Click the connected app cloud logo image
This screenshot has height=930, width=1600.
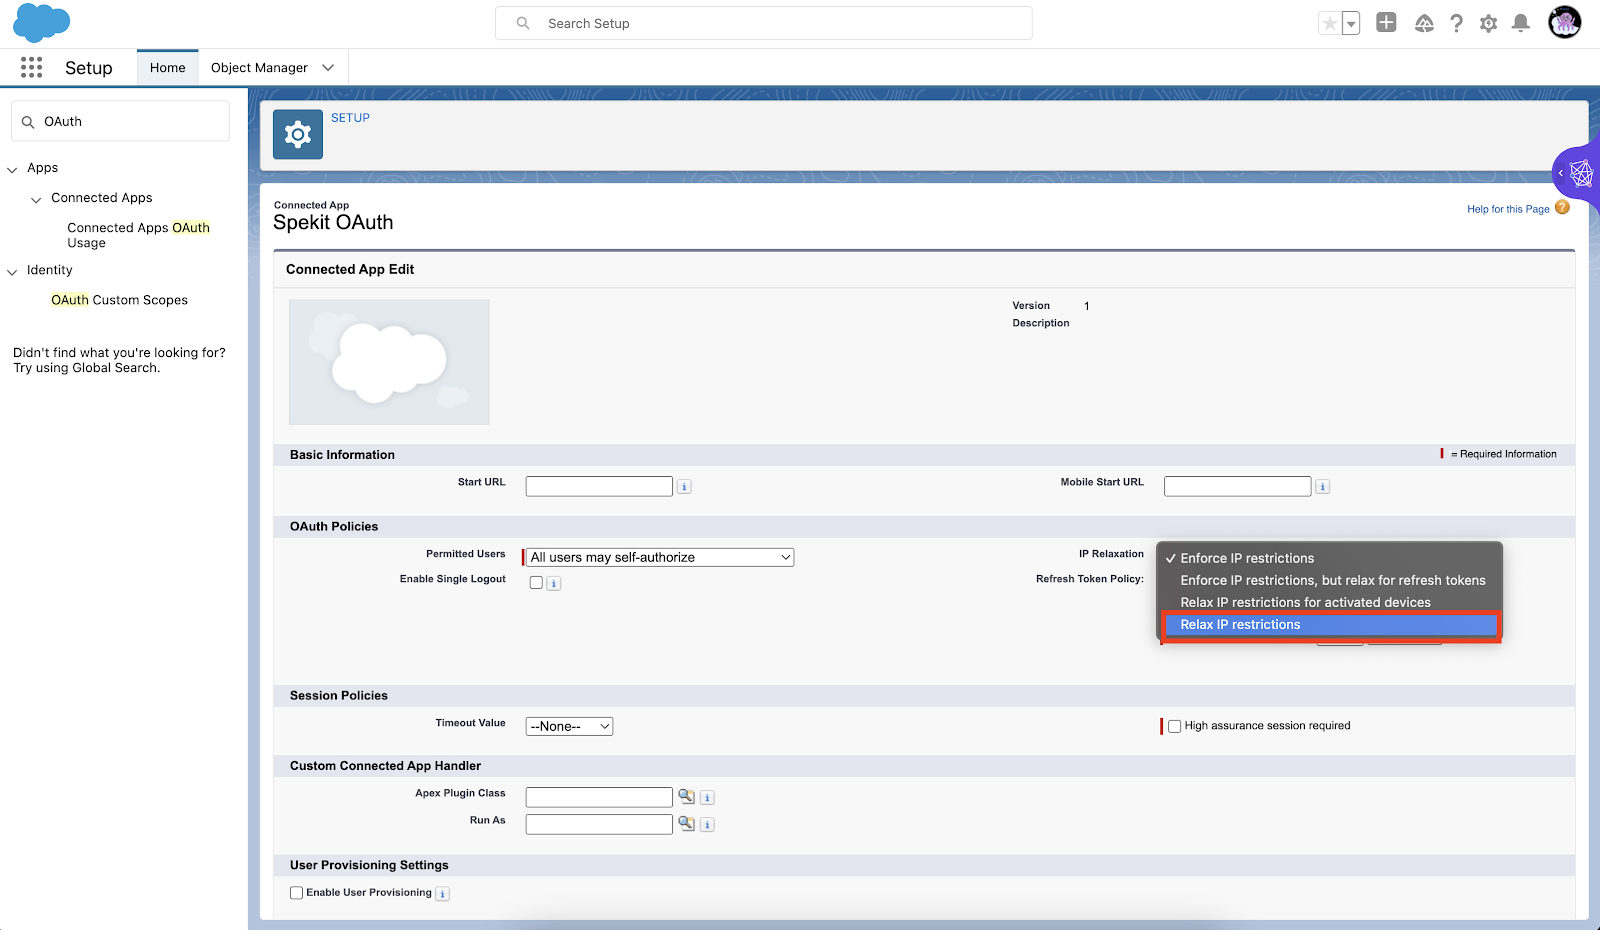click(389, 362)
